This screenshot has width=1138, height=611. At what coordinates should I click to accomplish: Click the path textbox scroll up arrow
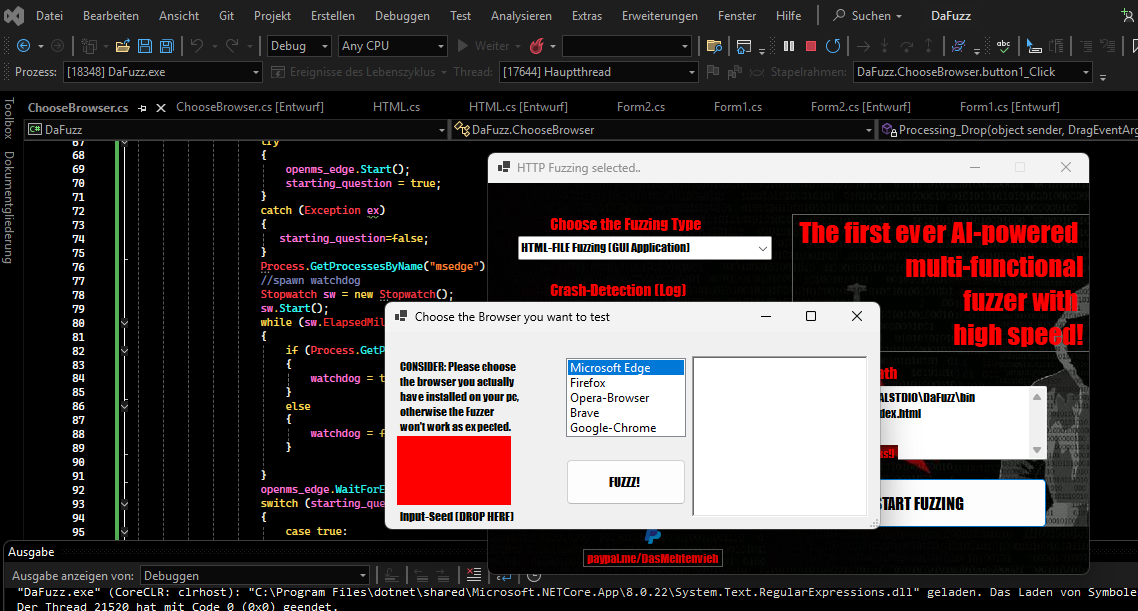[x=1036, y=397]
